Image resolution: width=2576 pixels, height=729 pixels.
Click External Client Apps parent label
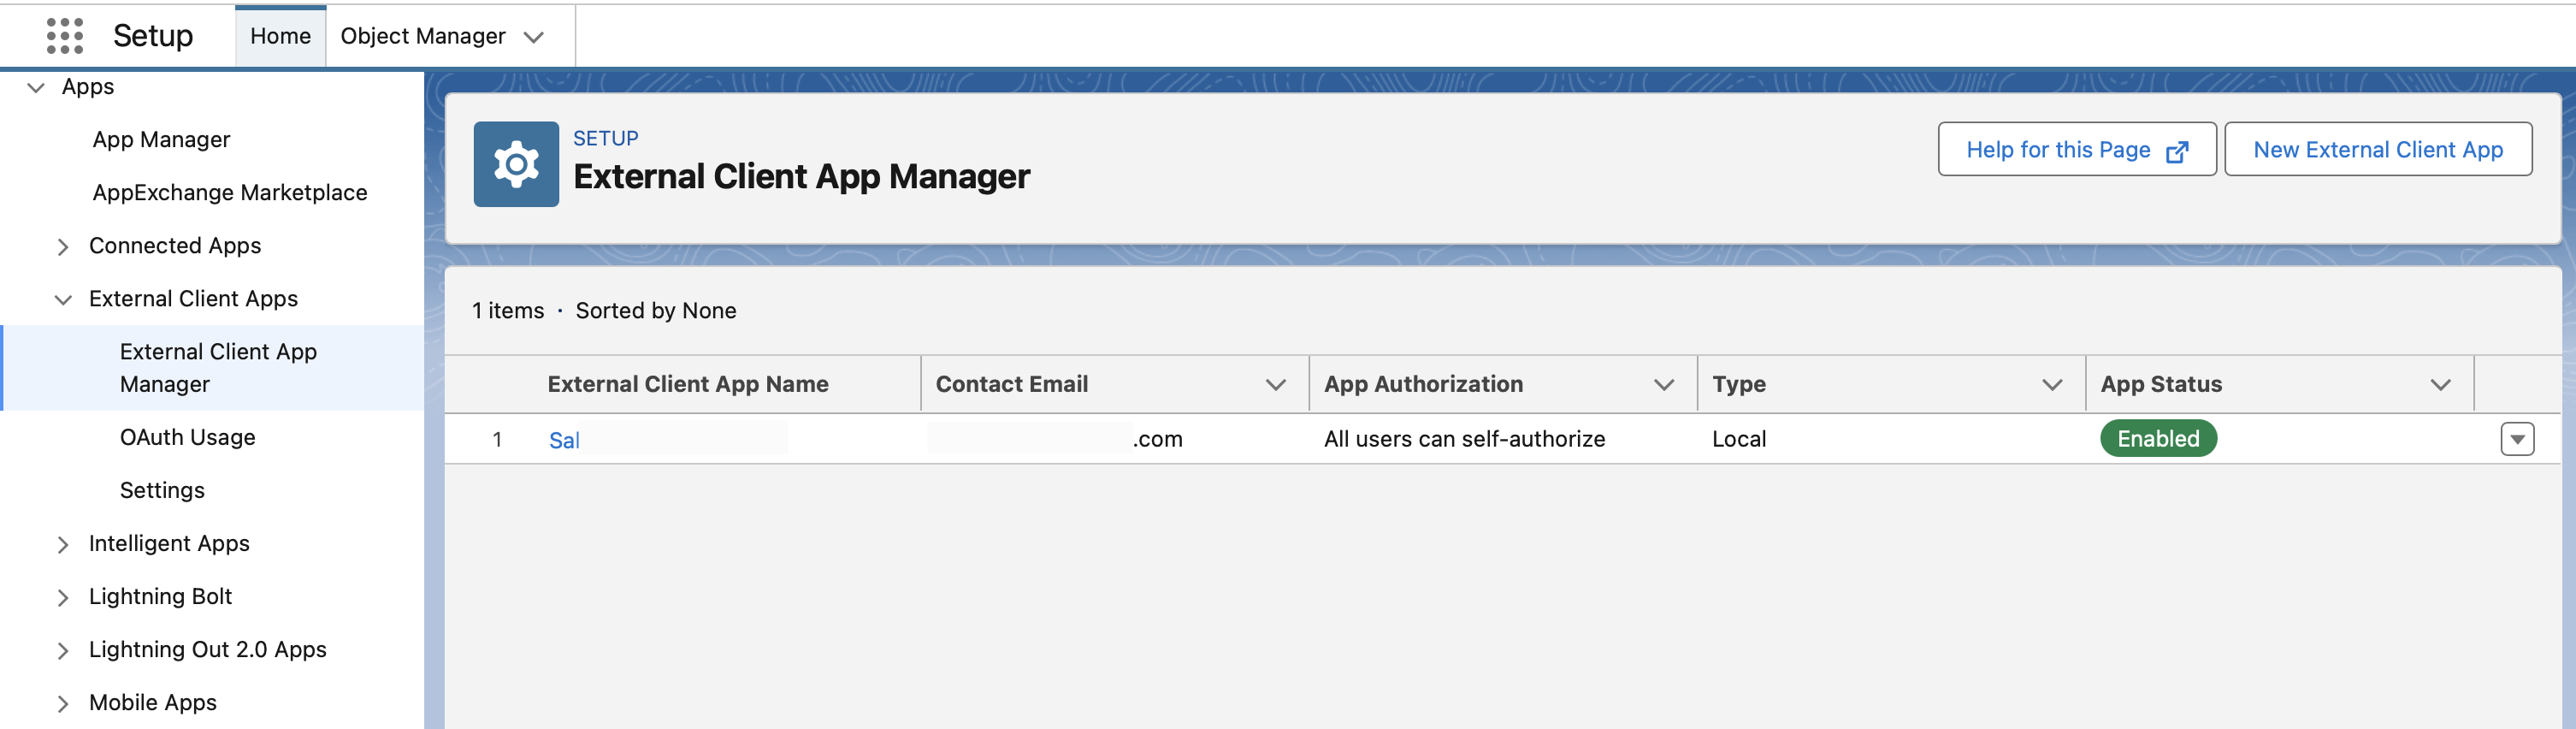(x=193, y=299)
